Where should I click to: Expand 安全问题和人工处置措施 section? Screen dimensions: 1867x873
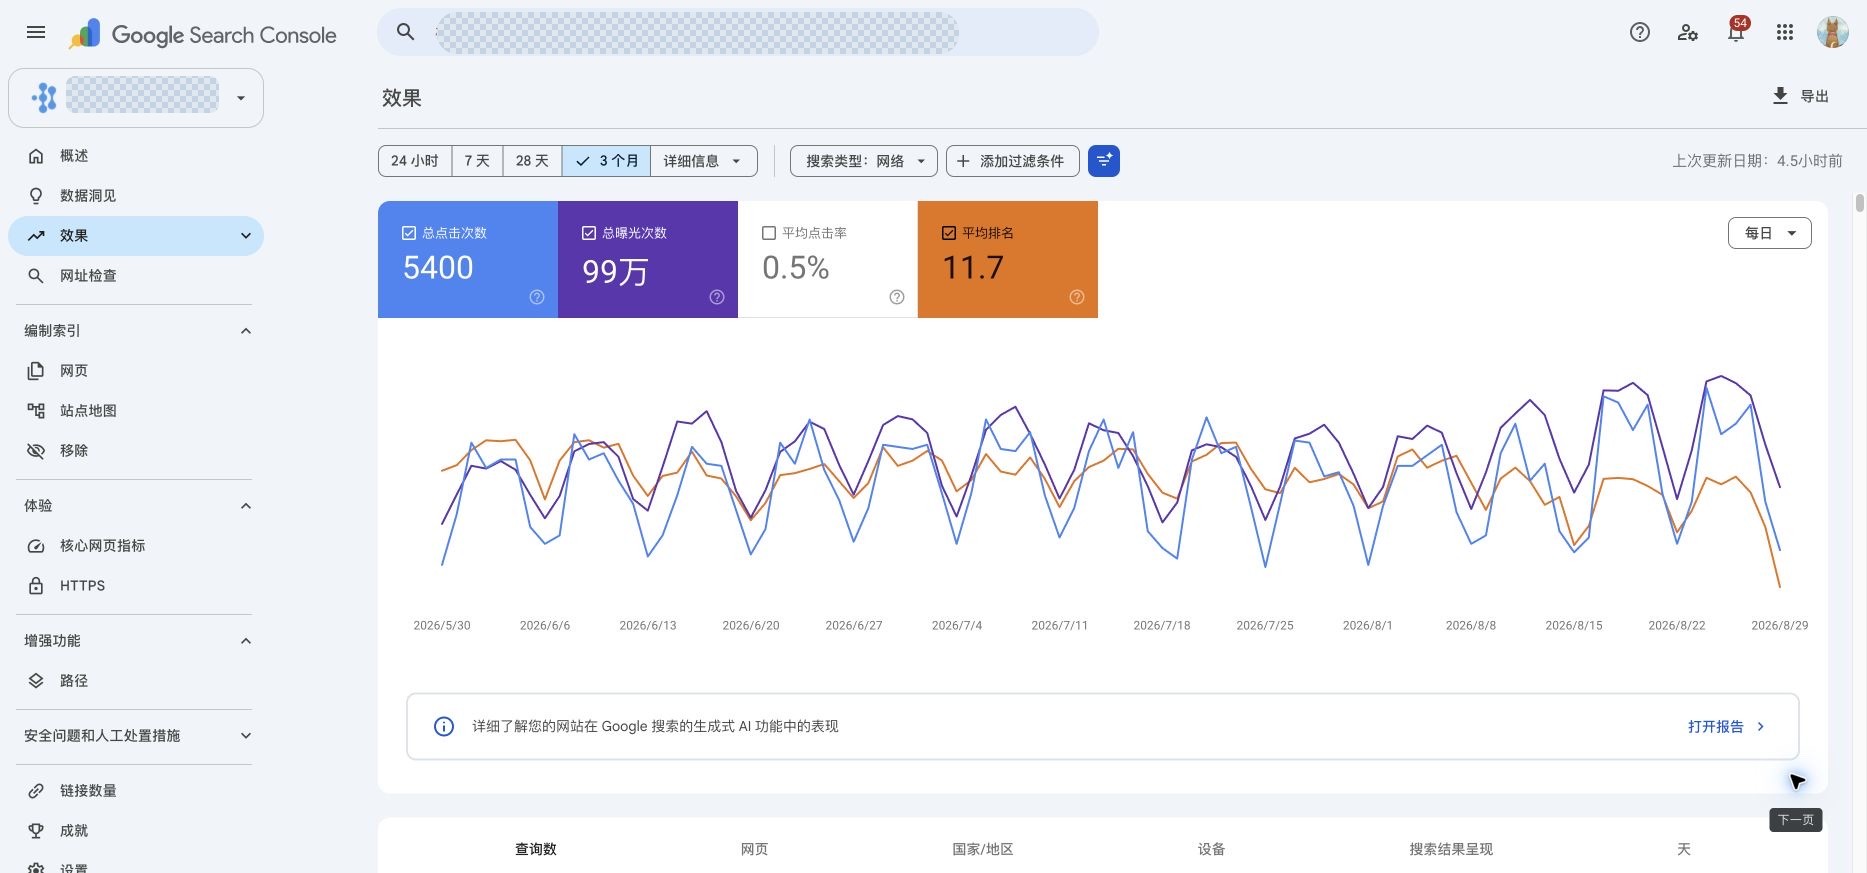(246, 736)
